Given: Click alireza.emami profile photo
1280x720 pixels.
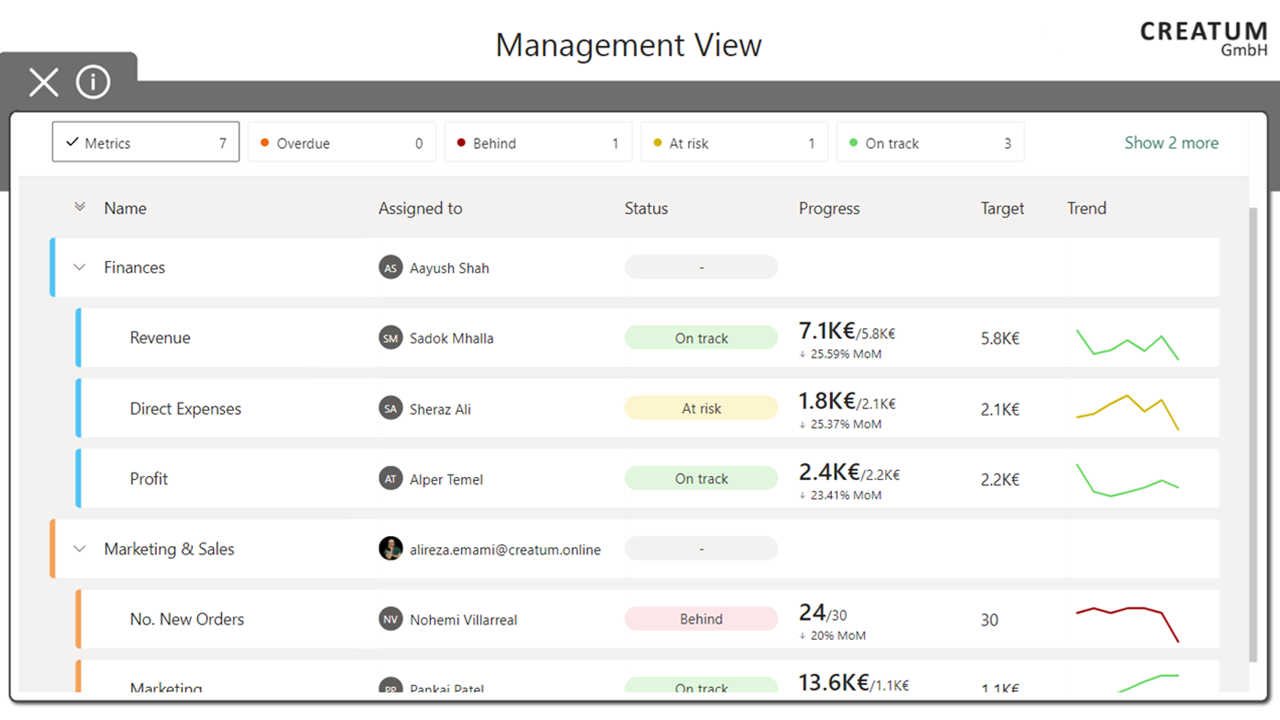Looking at the screenshot, I should (390, 549).
